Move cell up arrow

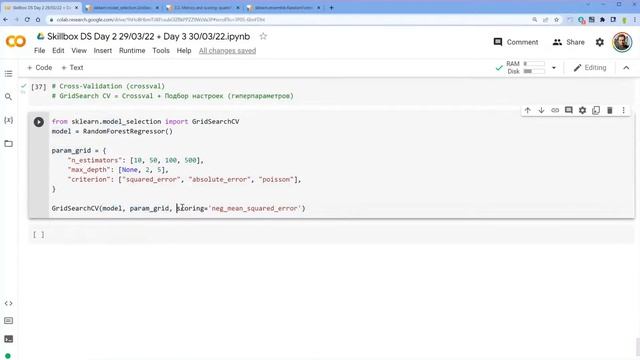tap(527, 110)
